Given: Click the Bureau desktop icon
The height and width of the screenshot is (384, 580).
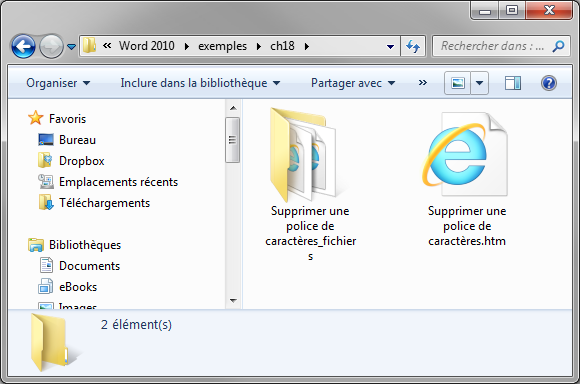Looking at the screenshot, I should pos(46,140).
